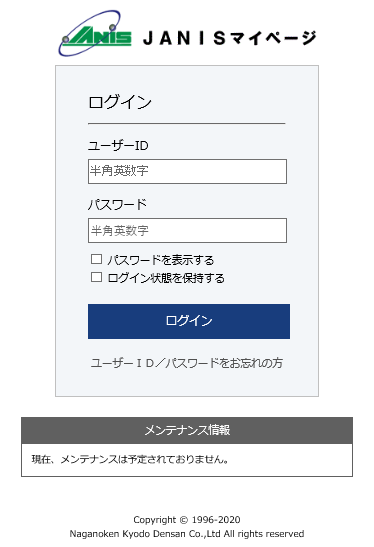
Task: Click the green JANIS logo icon
Action: pos(95,33)
